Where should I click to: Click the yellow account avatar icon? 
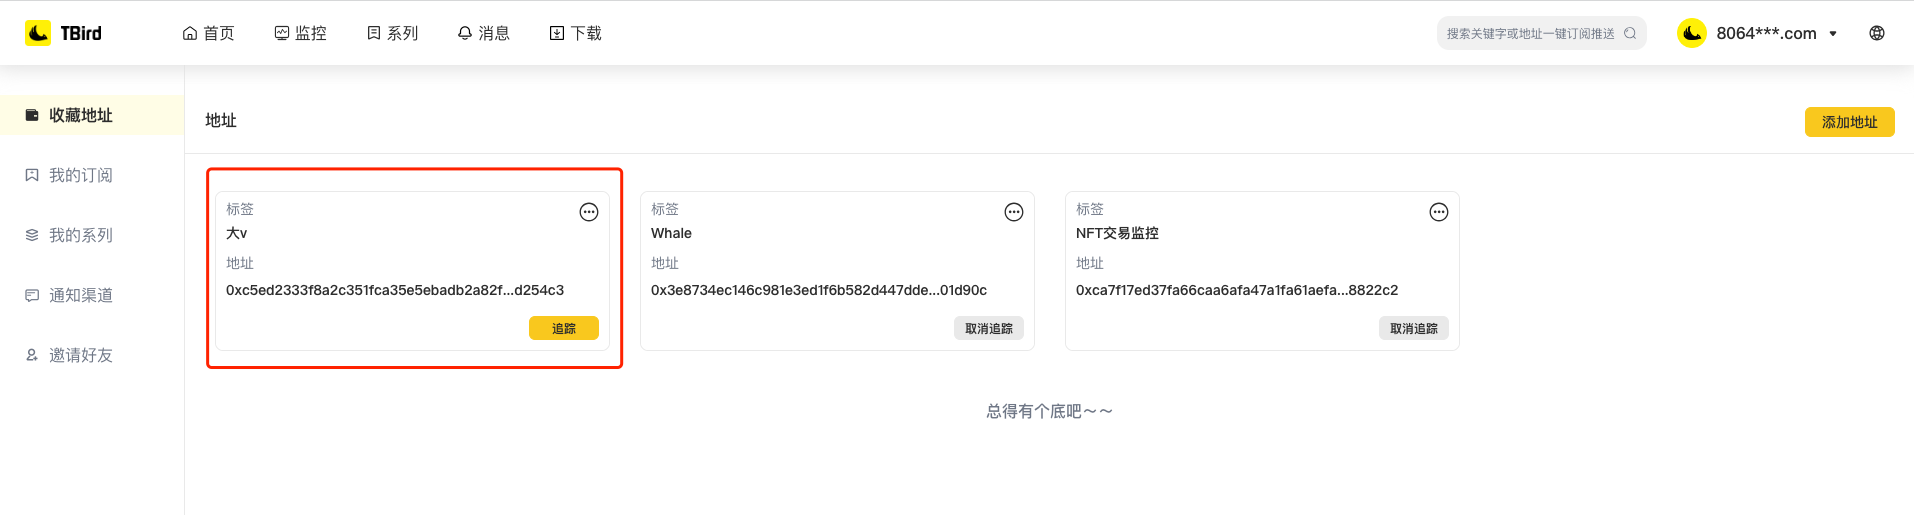[x=1692, y=33]
